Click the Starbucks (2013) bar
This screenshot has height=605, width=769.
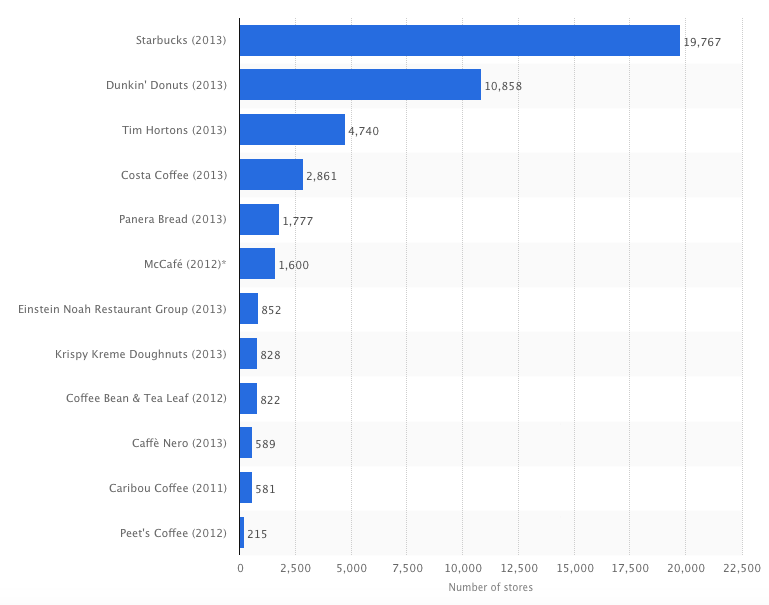coord(460,40)
